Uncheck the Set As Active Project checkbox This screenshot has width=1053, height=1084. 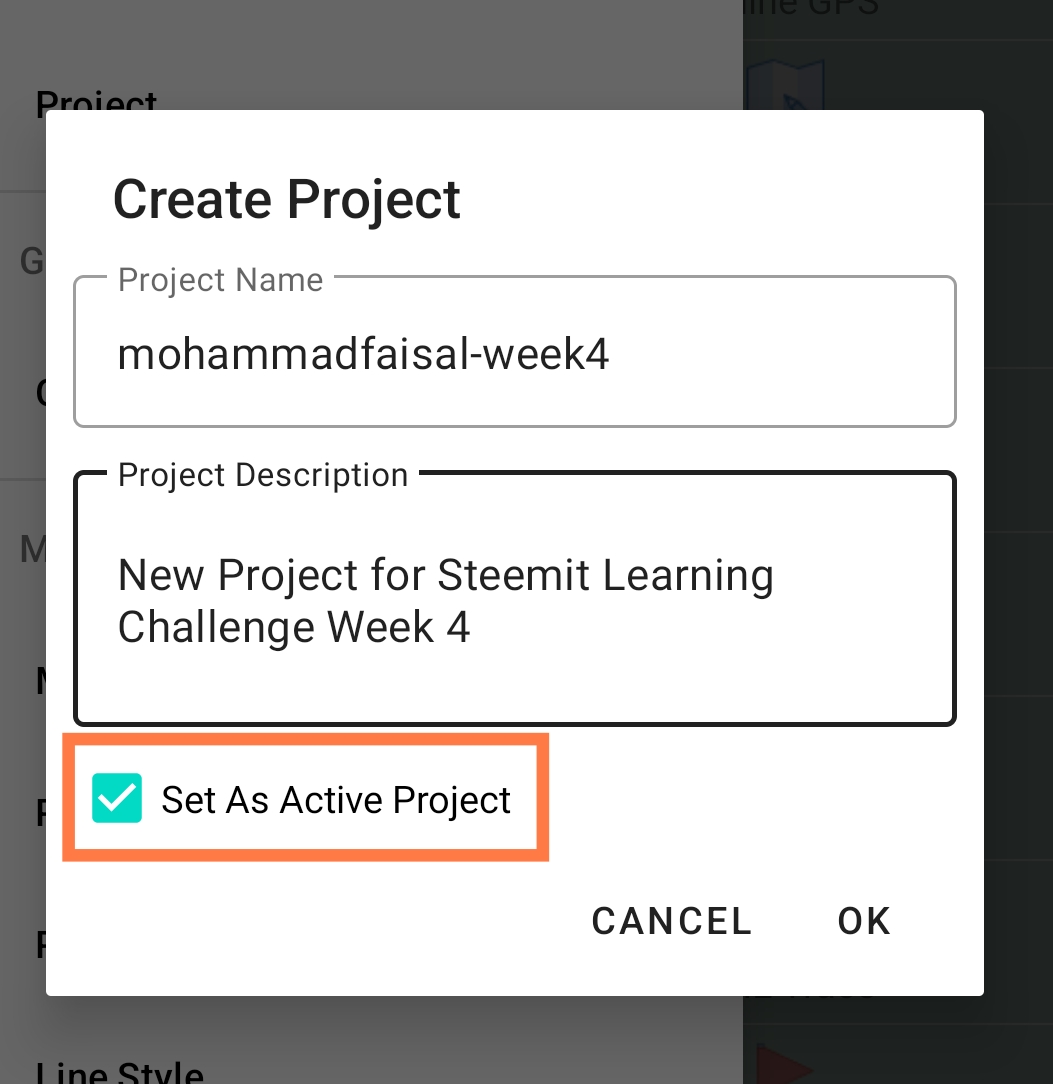(117, 798)
